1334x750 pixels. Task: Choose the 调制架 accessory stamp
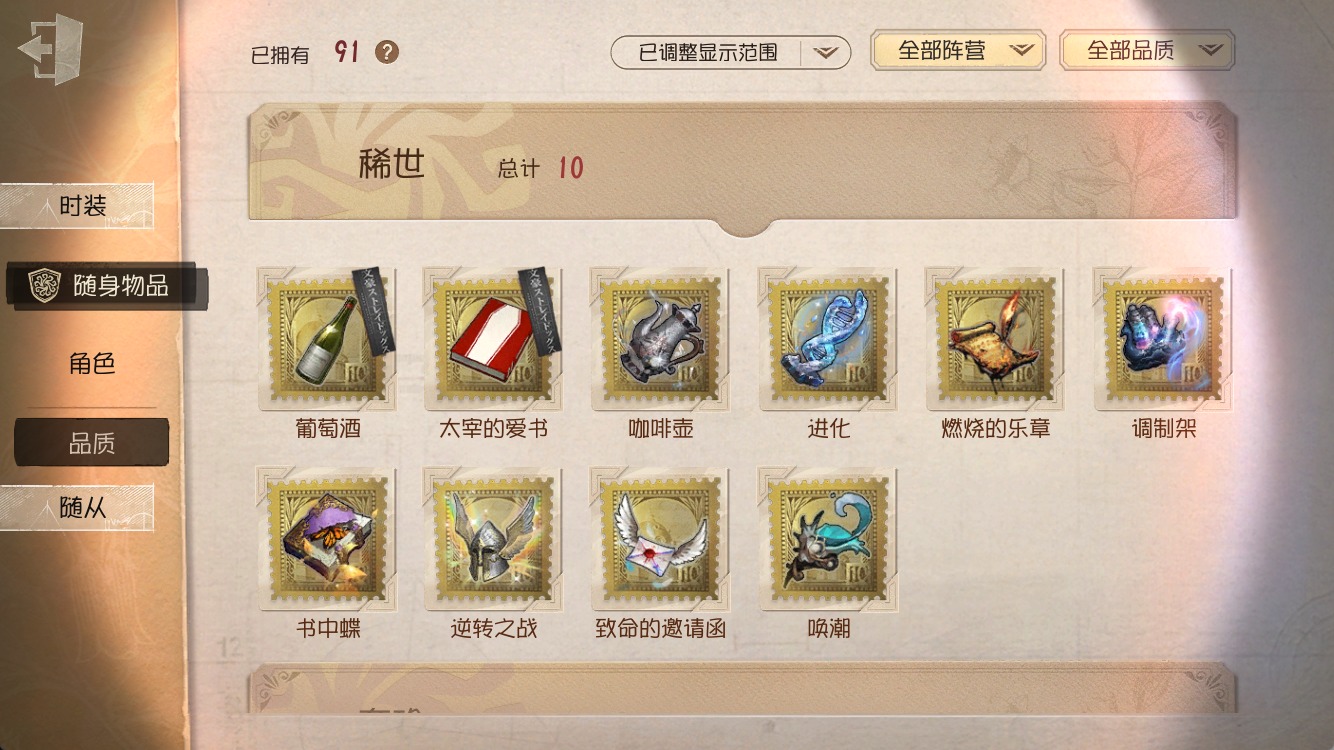(x=1163, y=340)
